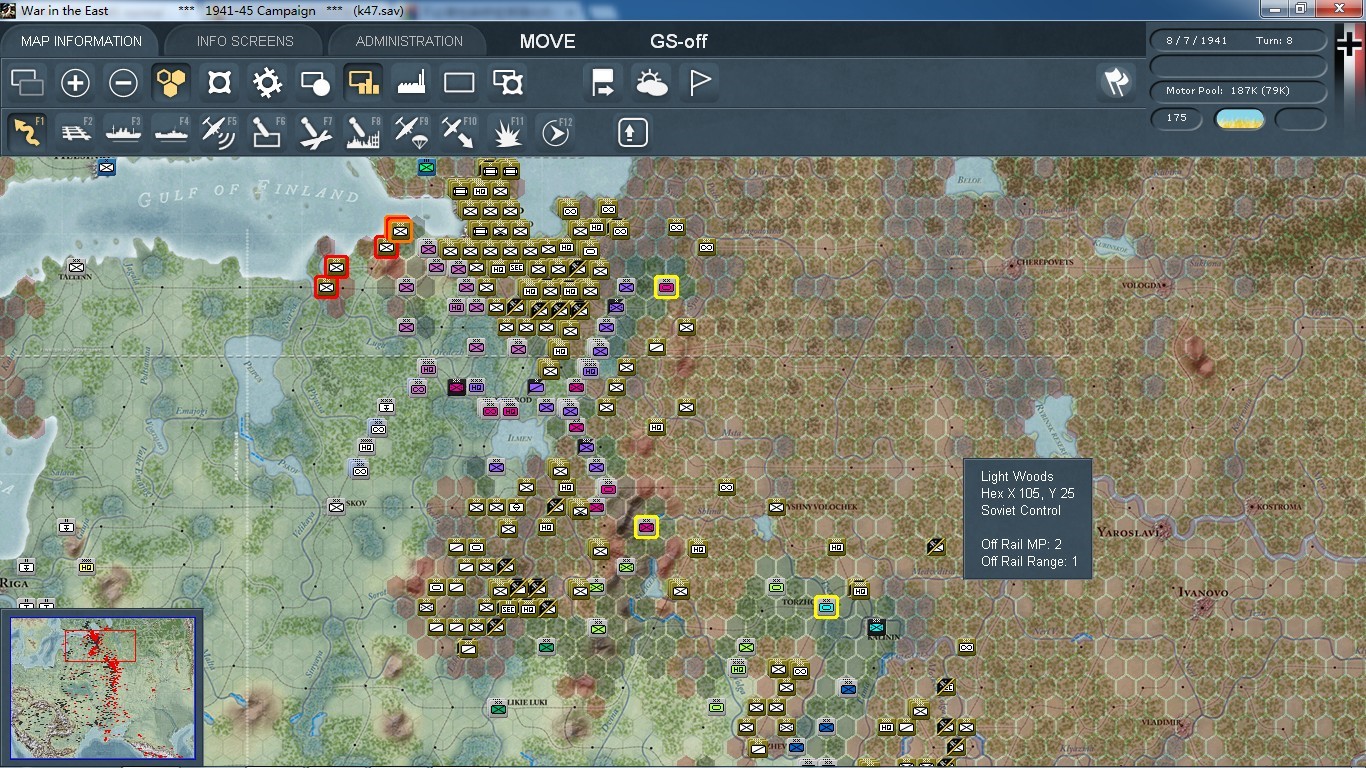Image resolution: width=1366 pixels, height=768 pixels.
Task: Click the Riga city label
Action: 13,581
